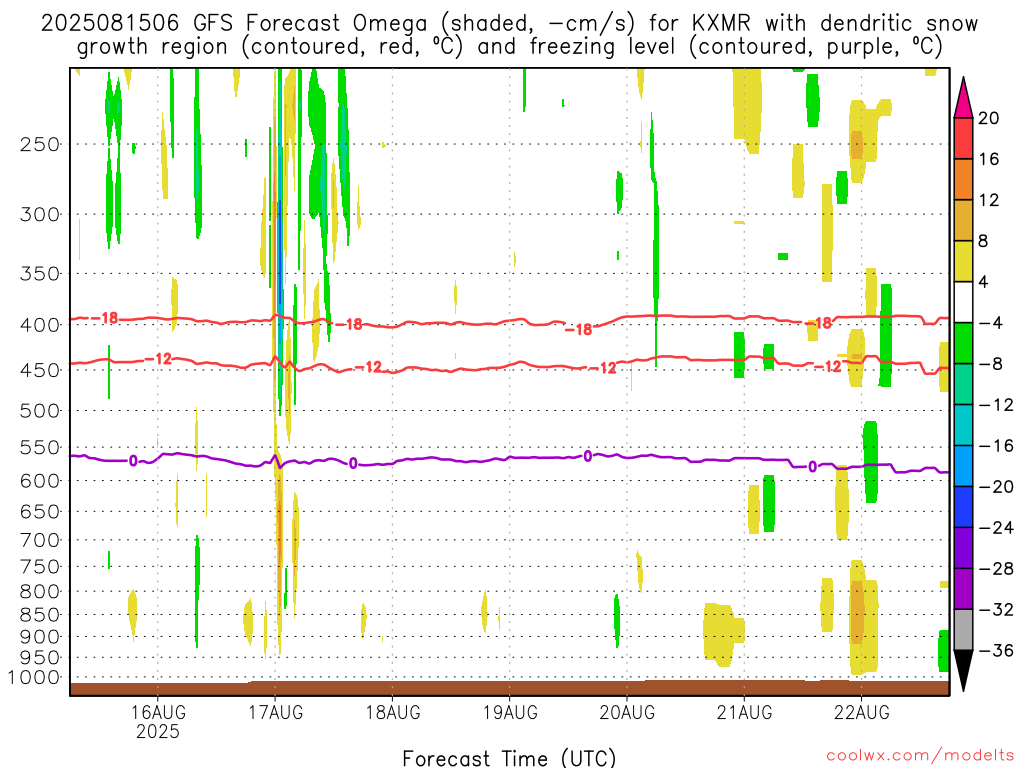Click the coolwx.com/modelts watermark link
The width and height of the screenshot is (1024, 768).
920,756
